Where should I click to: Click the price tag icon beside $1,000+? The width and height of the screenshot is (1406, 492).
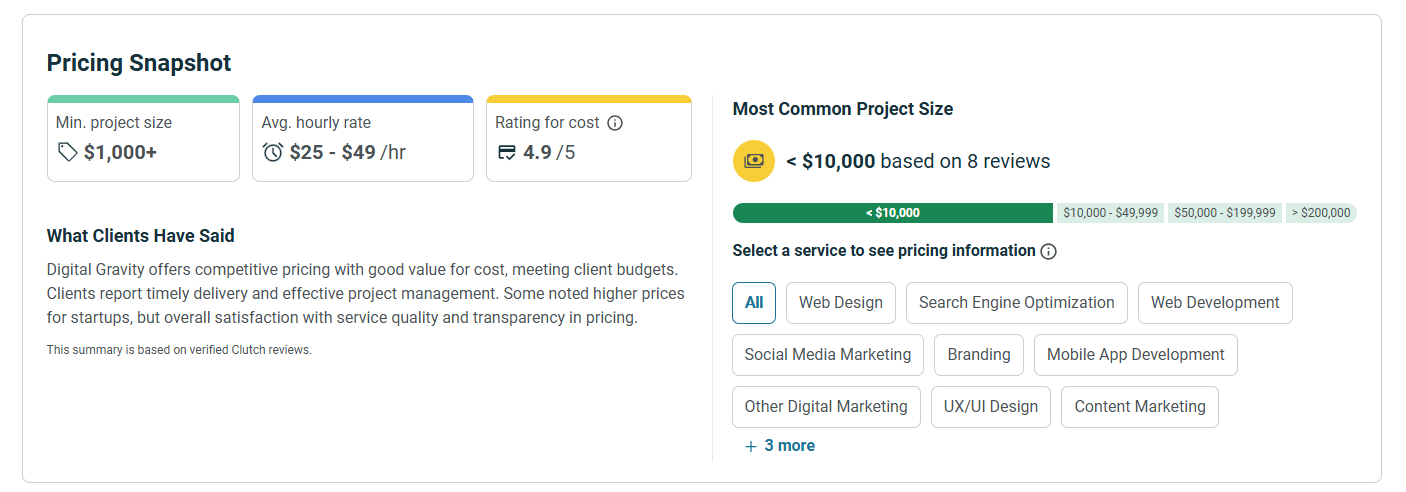point(67,152)
